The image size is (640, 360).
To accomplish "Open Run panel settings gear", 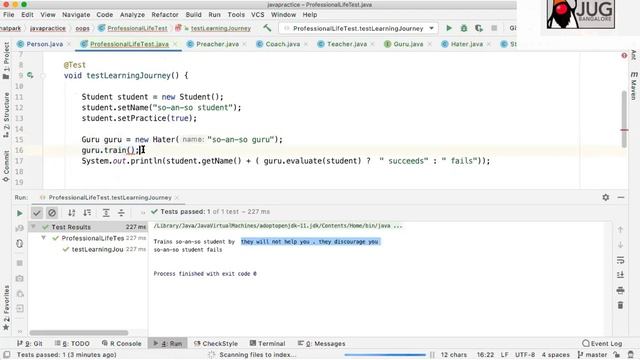I will coord(606,197).
